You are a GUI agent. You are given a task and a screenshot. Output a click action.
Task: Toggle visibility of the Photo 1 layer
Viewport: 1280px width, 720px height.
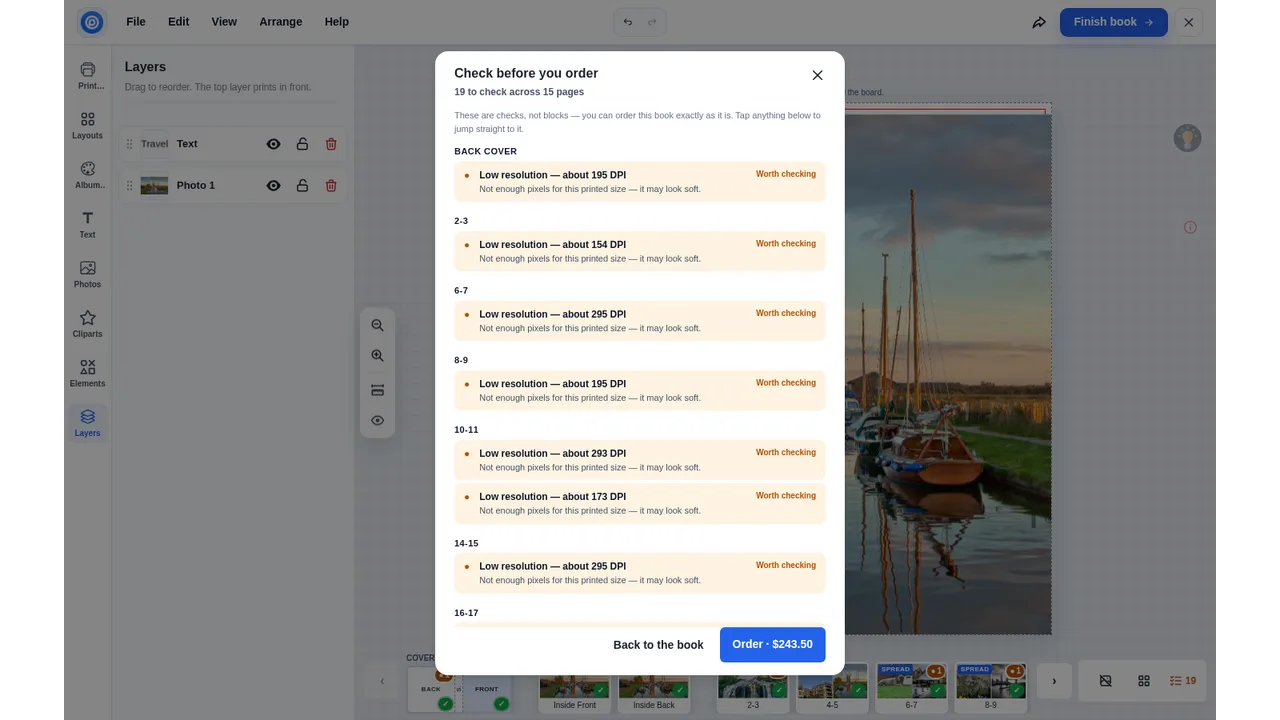(273, 186)
